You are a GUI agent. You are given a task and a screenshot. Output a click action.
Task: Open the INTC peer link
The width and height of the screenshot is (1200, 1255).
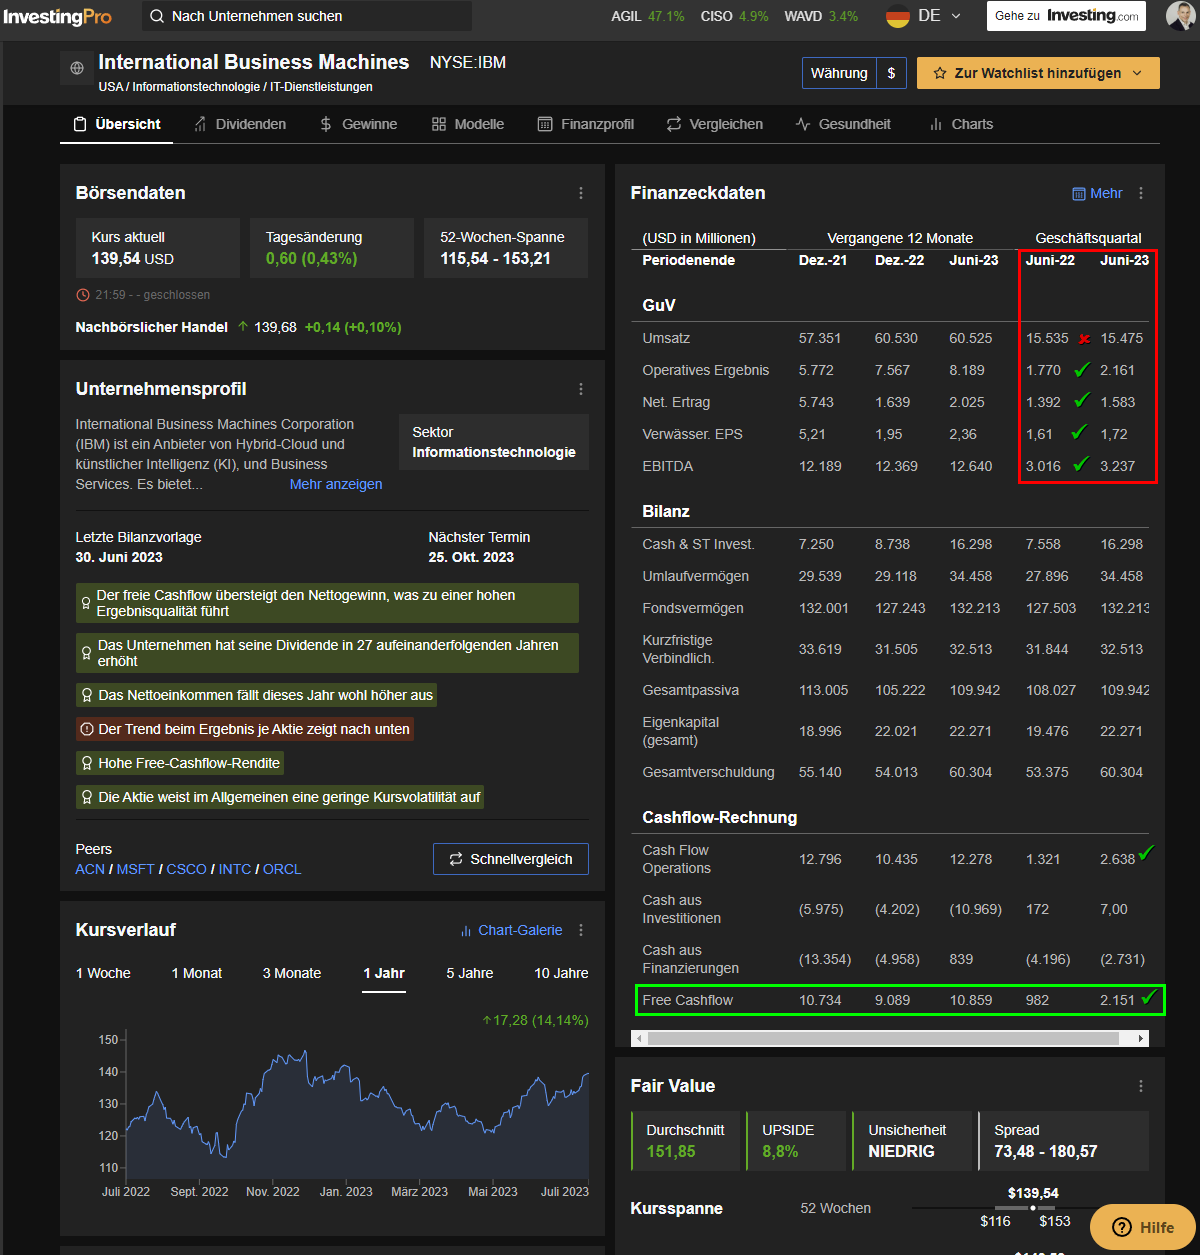pos(235,869)
